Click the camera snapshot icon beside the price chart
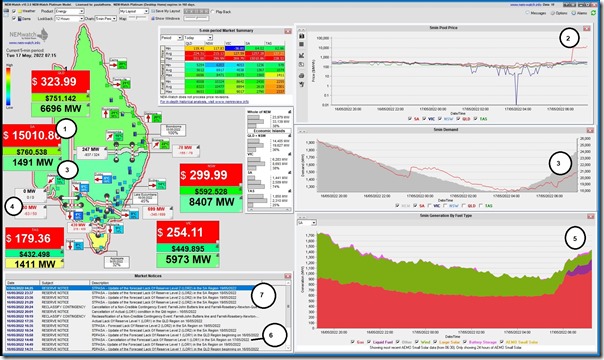The height and width of the screenshot is (360, 604). (302, 36)
